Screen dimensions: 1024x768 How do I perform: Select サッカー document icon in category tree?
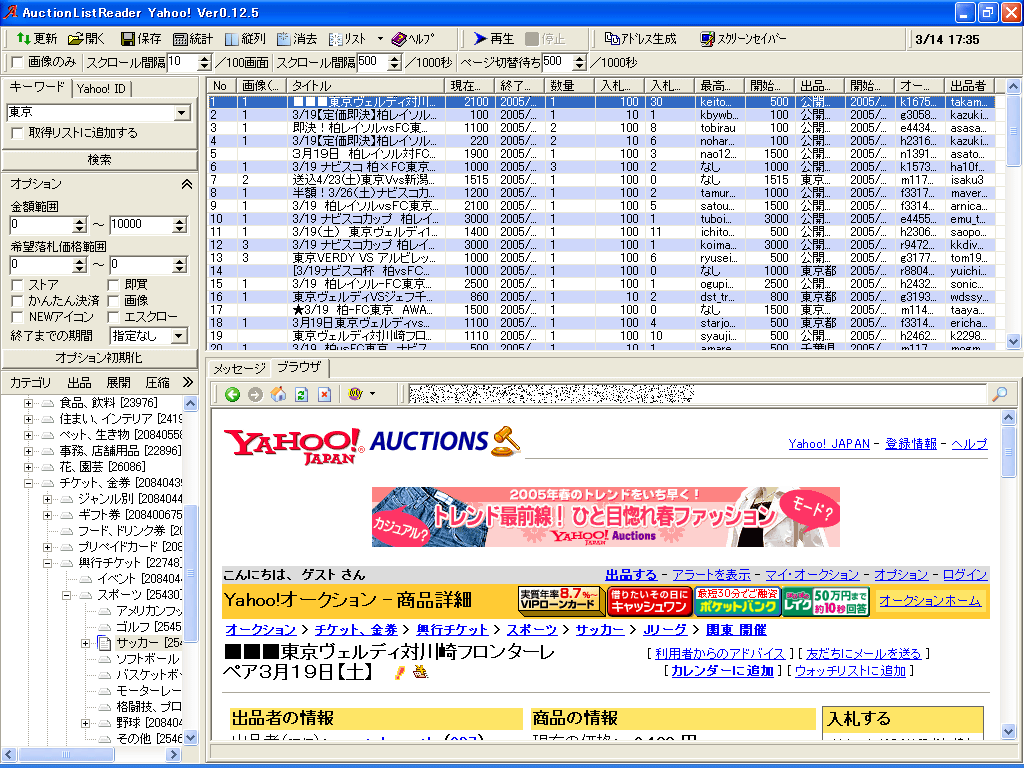tap(104, 643)
